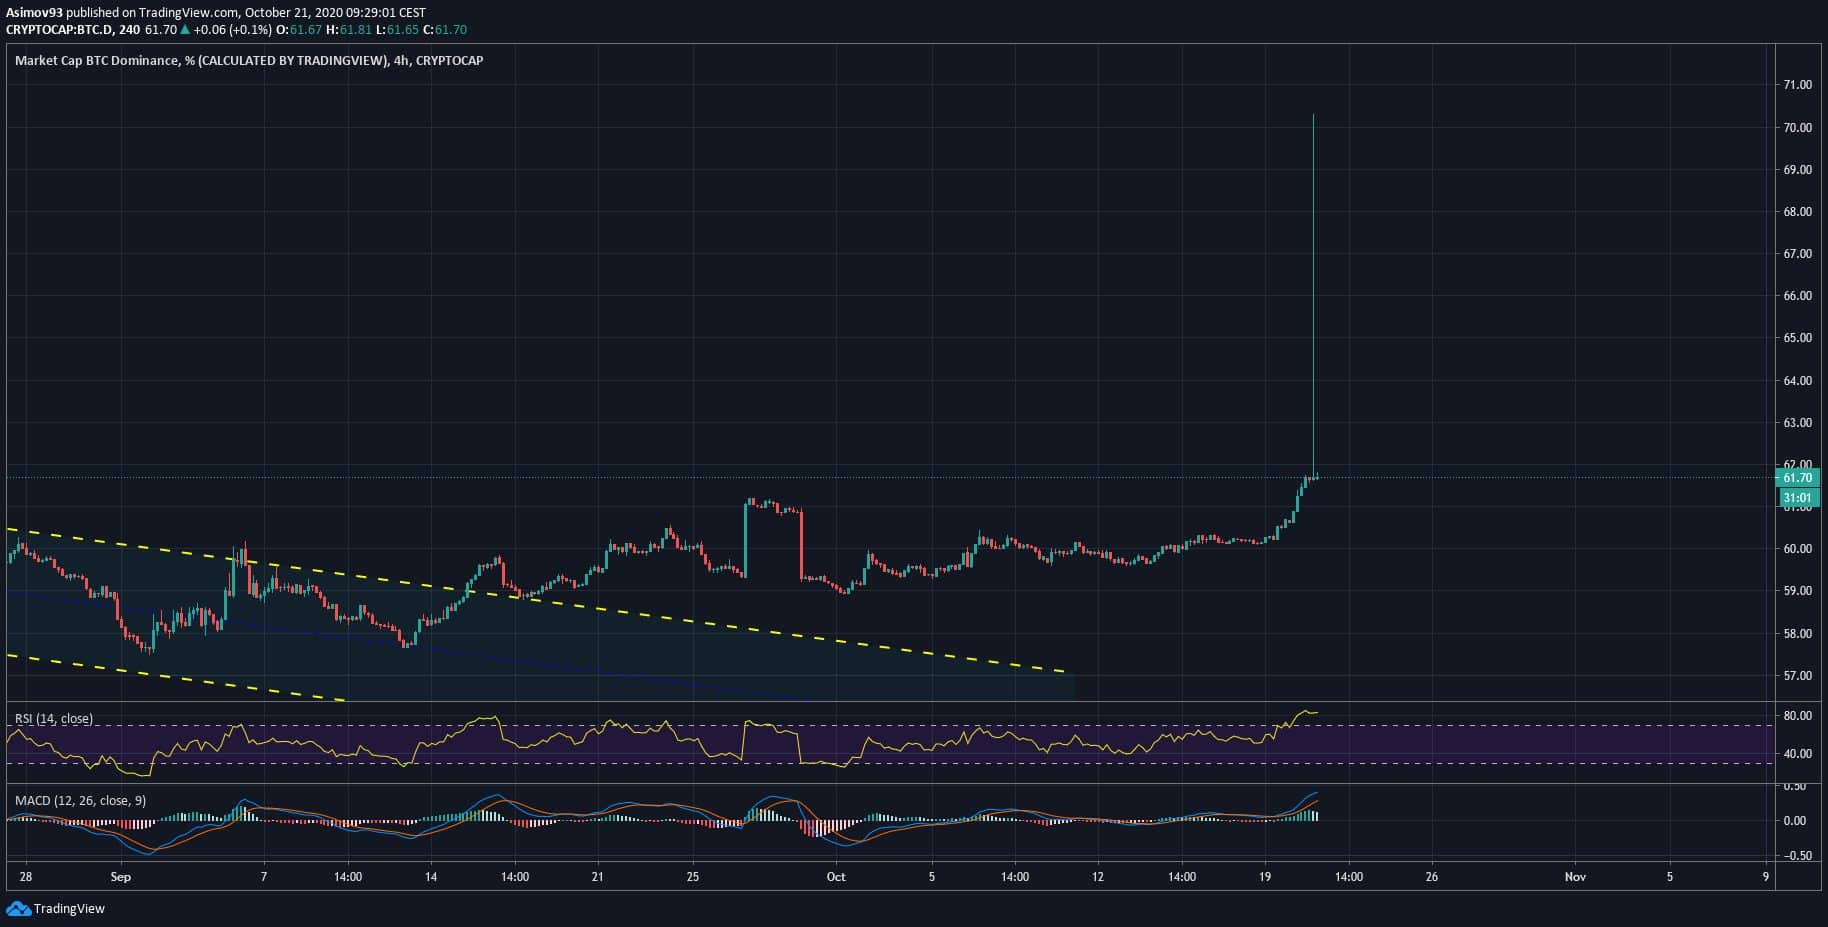
Task: Click the 80.00 RSI scale label
Action: coord(1797,716)
